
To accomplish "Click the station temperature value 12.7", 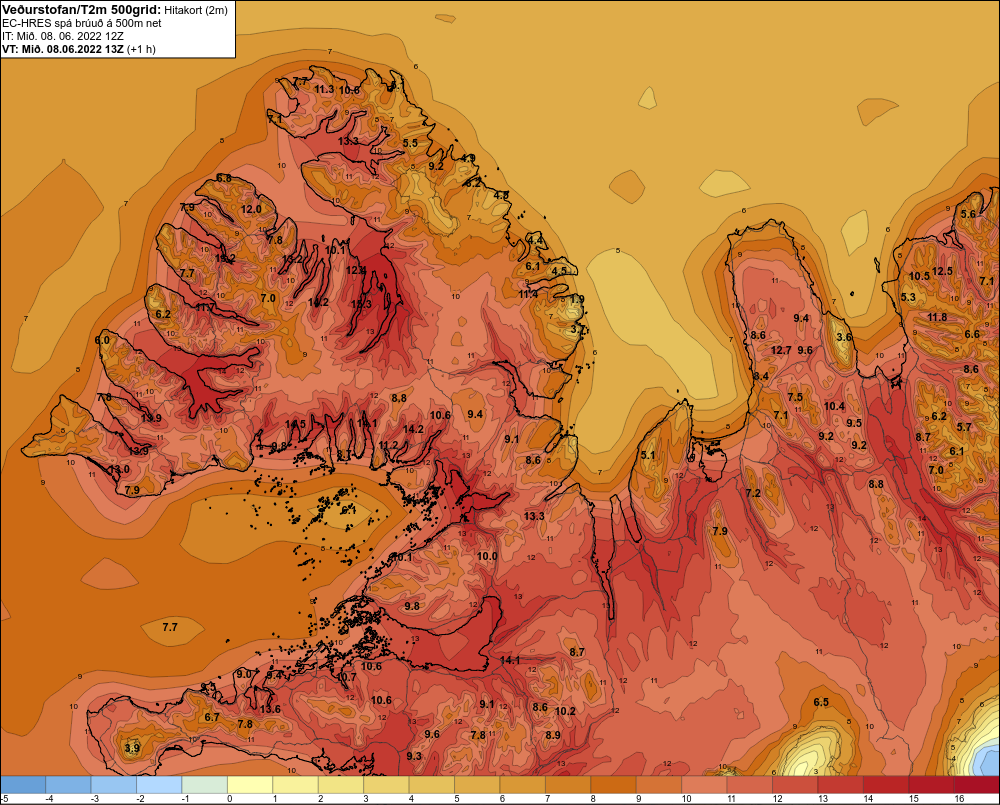I will [781, 350].
